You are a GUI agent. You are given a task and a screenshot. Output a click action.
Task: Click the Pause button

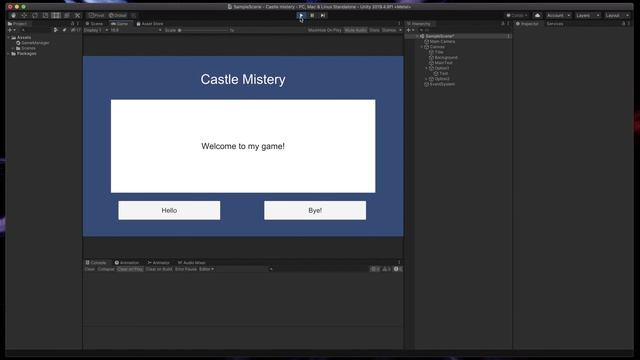point(312,16)
